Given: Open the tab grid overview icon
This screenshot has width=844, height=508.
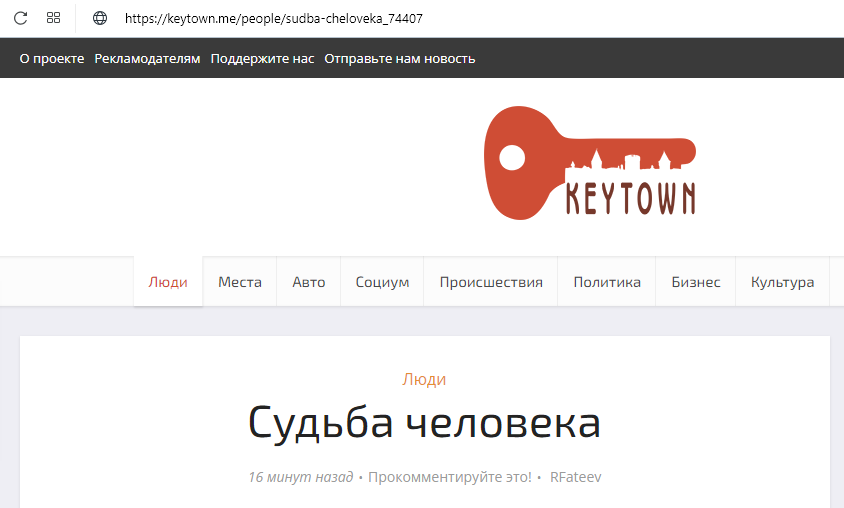Looking at the screenshot, I should 54,18.
